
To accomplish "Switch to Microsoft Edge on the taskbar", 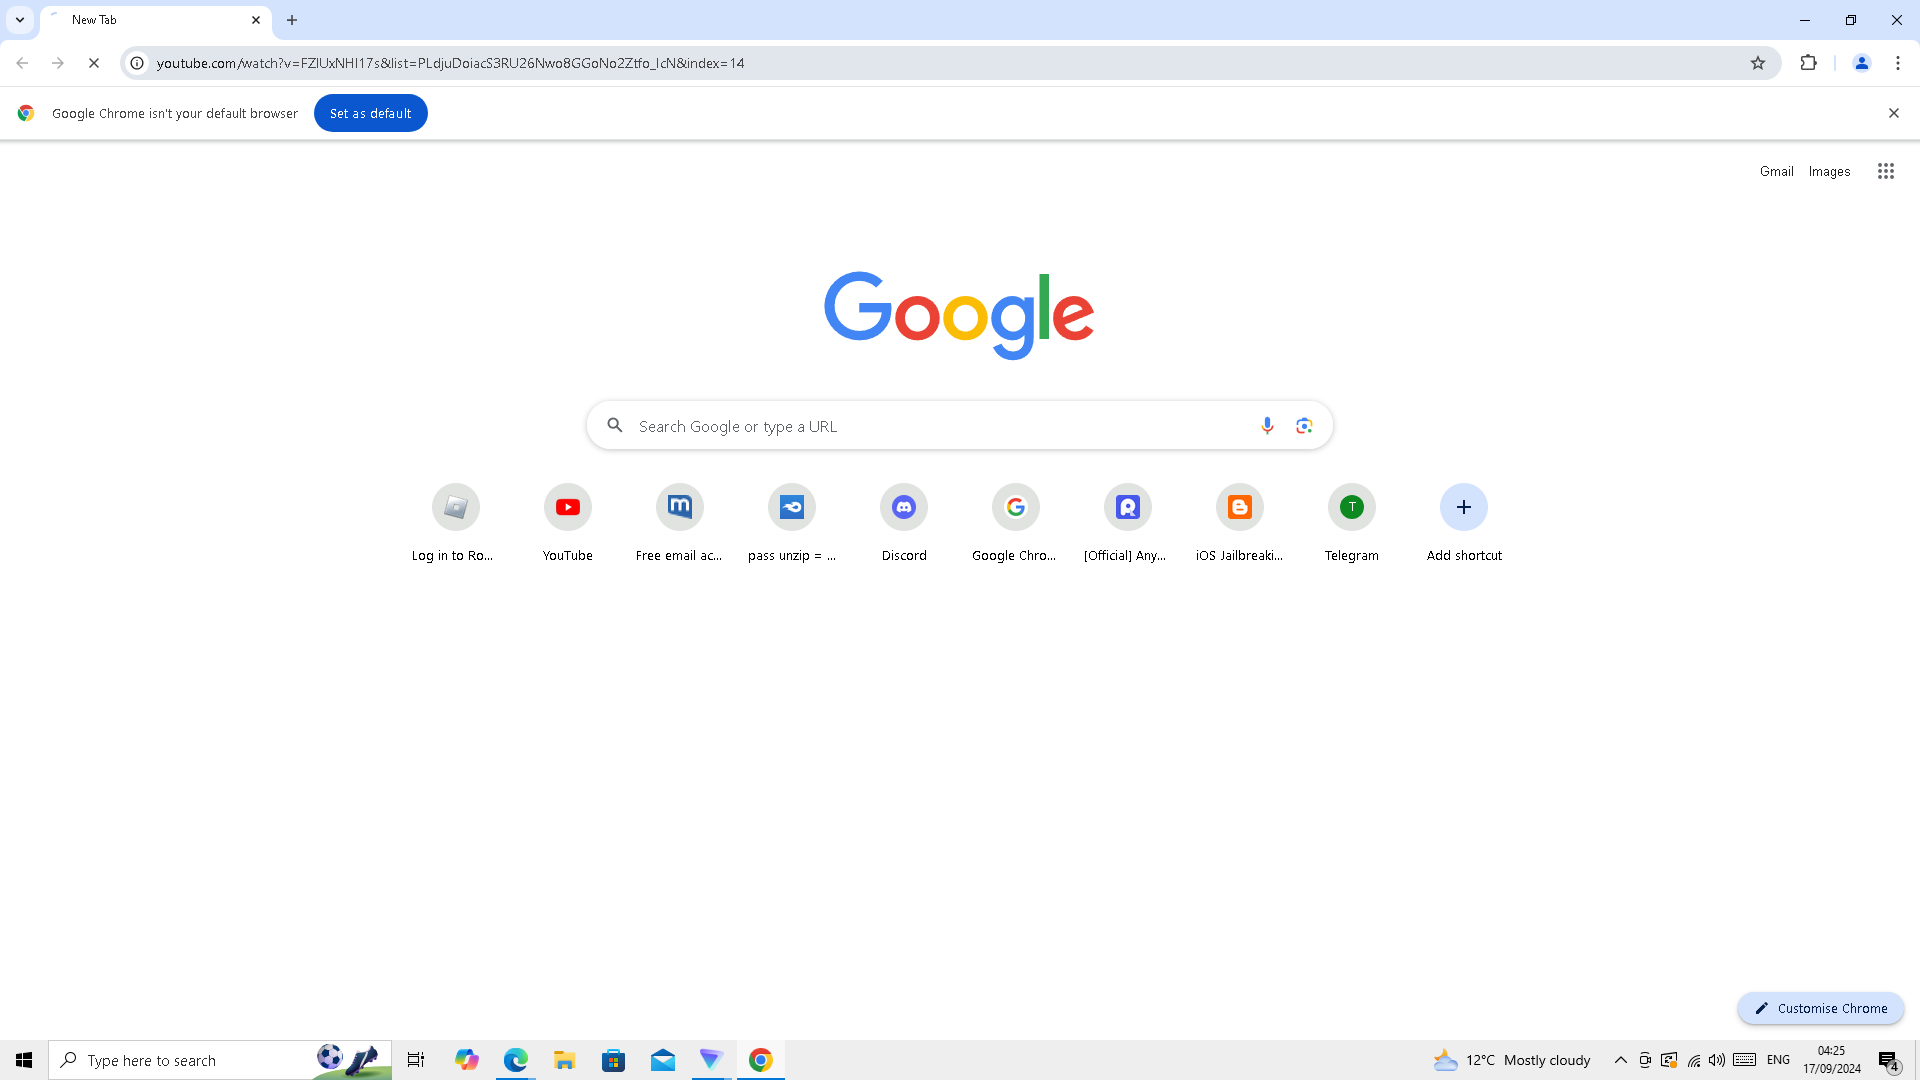I will click(516, 1060).
